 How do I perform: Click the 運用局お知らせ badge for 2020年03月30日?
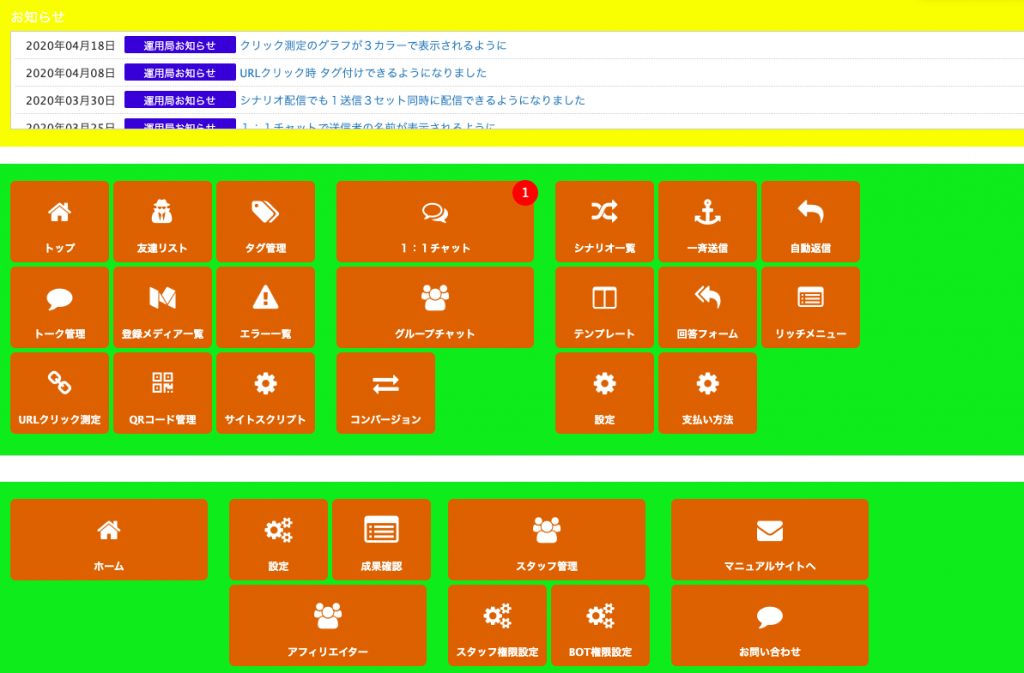(180, 100)
